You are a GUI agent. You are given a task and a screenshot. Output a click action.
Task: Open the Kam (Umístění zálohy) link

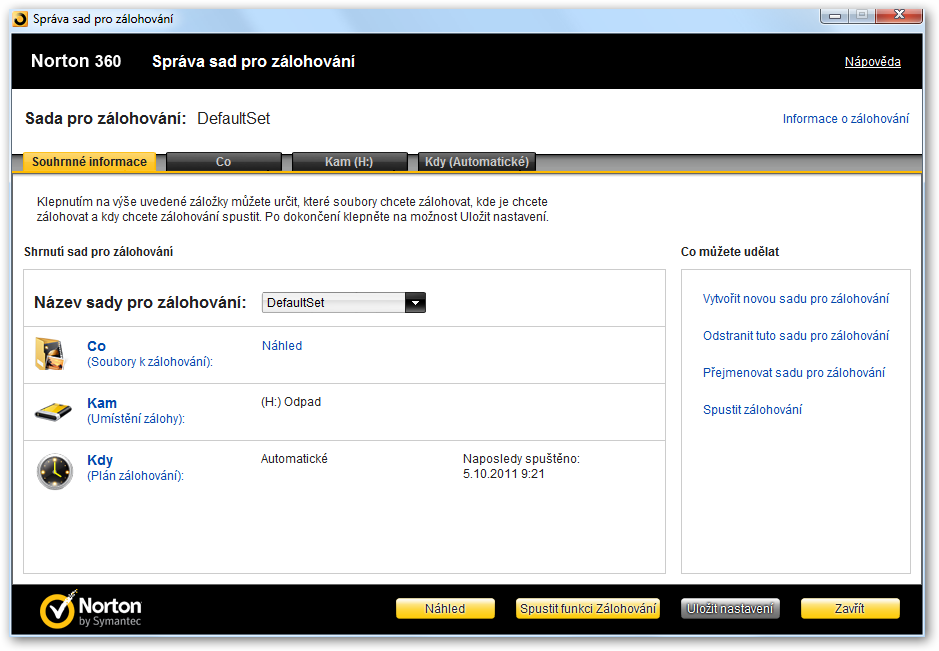(x=136, y=411)
